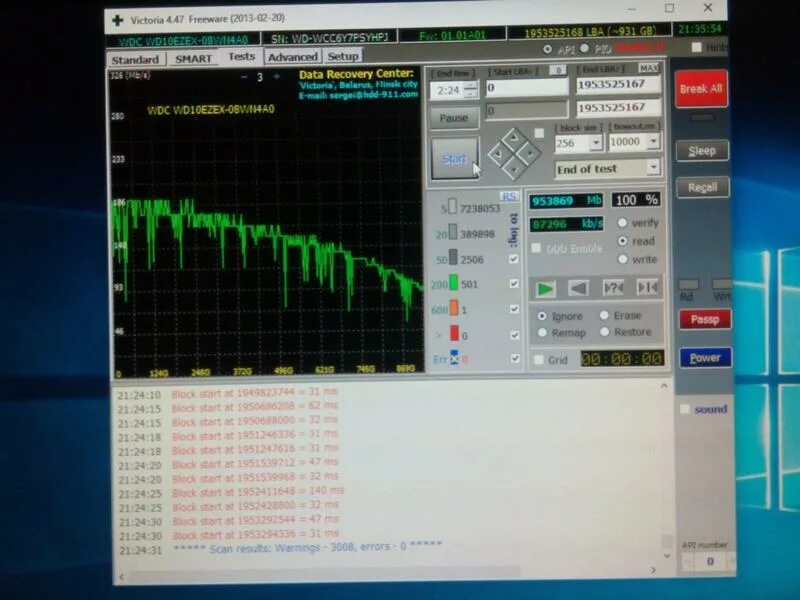Click the Recall button
The image size is (800, 600).
pyautogui.click(x=703, y=187)
